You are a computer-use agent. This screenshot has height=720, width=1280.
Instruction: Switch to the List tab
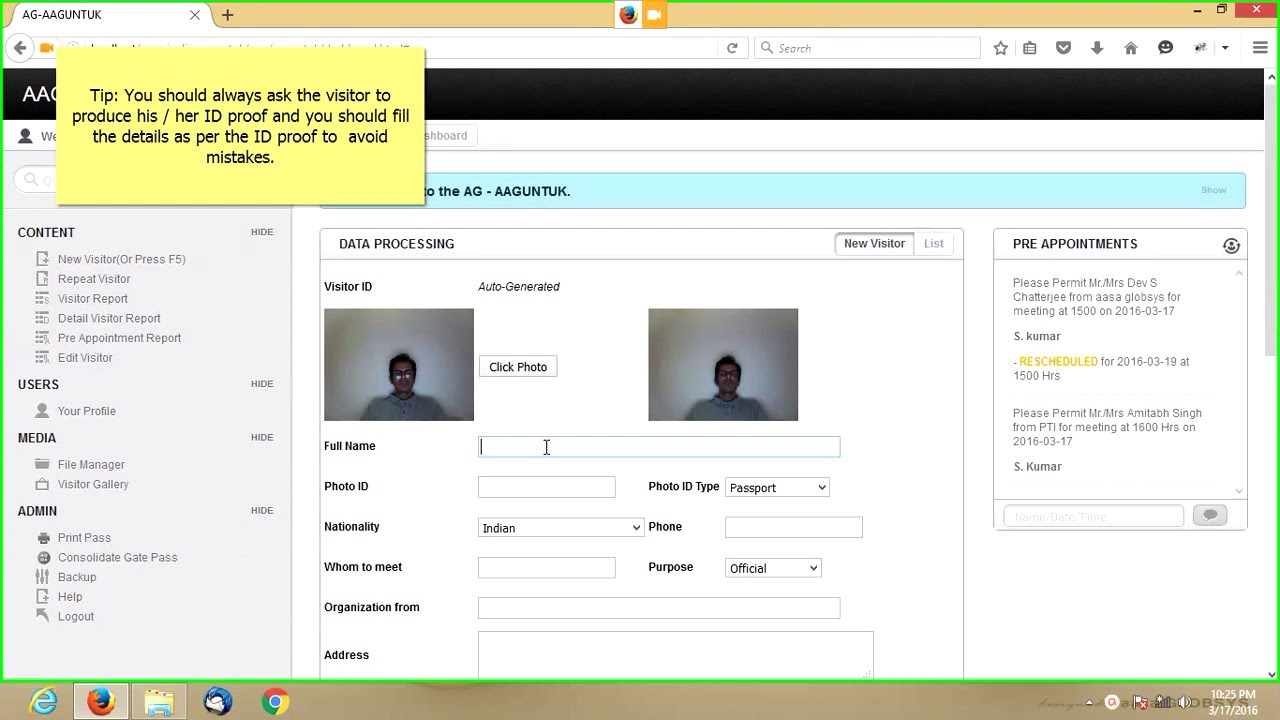click(x=933, y=244)
